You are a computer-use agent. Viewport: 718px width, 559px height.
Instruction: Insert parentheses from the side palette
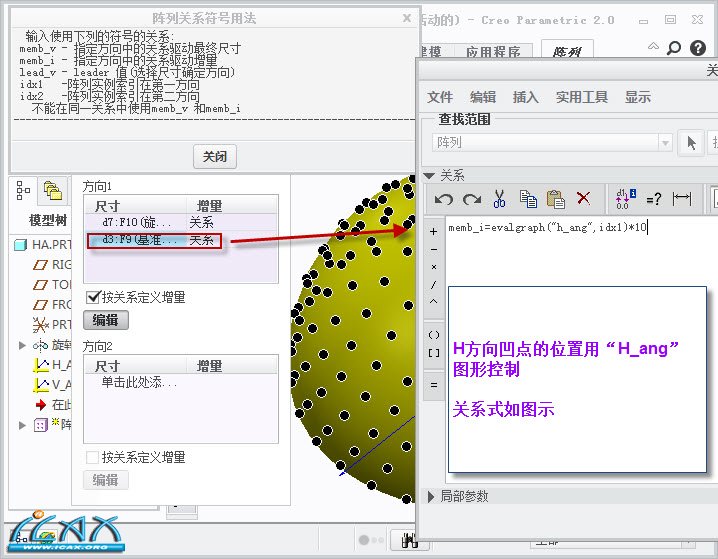coord(434,335)
